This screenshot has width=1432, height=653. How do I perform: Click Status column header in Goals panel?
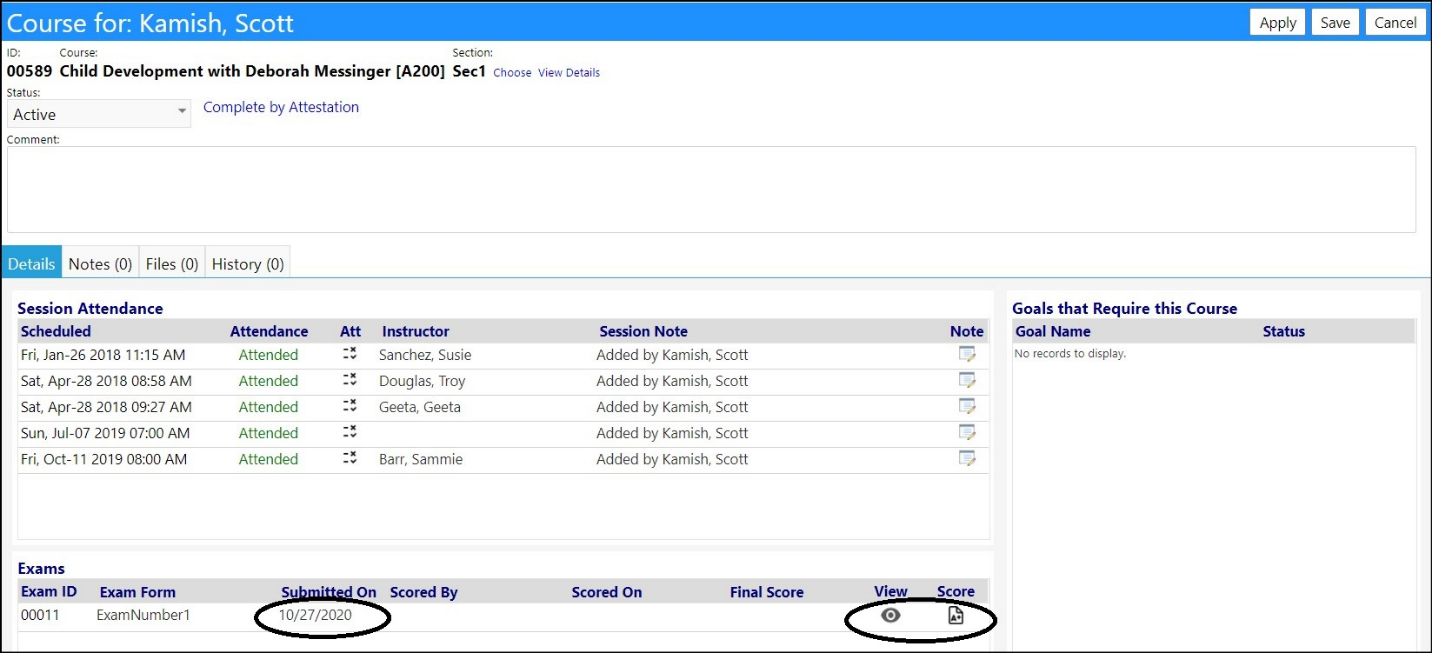[x=1284, y=331]
